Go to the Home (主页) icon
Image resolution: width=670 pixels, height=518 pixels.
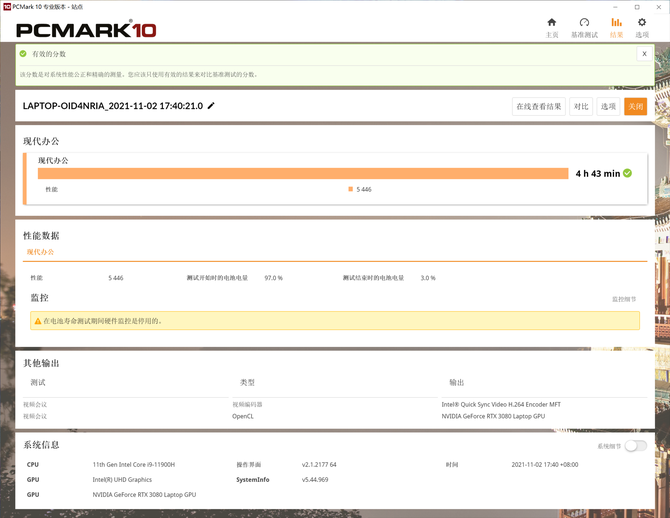(552, 23)
